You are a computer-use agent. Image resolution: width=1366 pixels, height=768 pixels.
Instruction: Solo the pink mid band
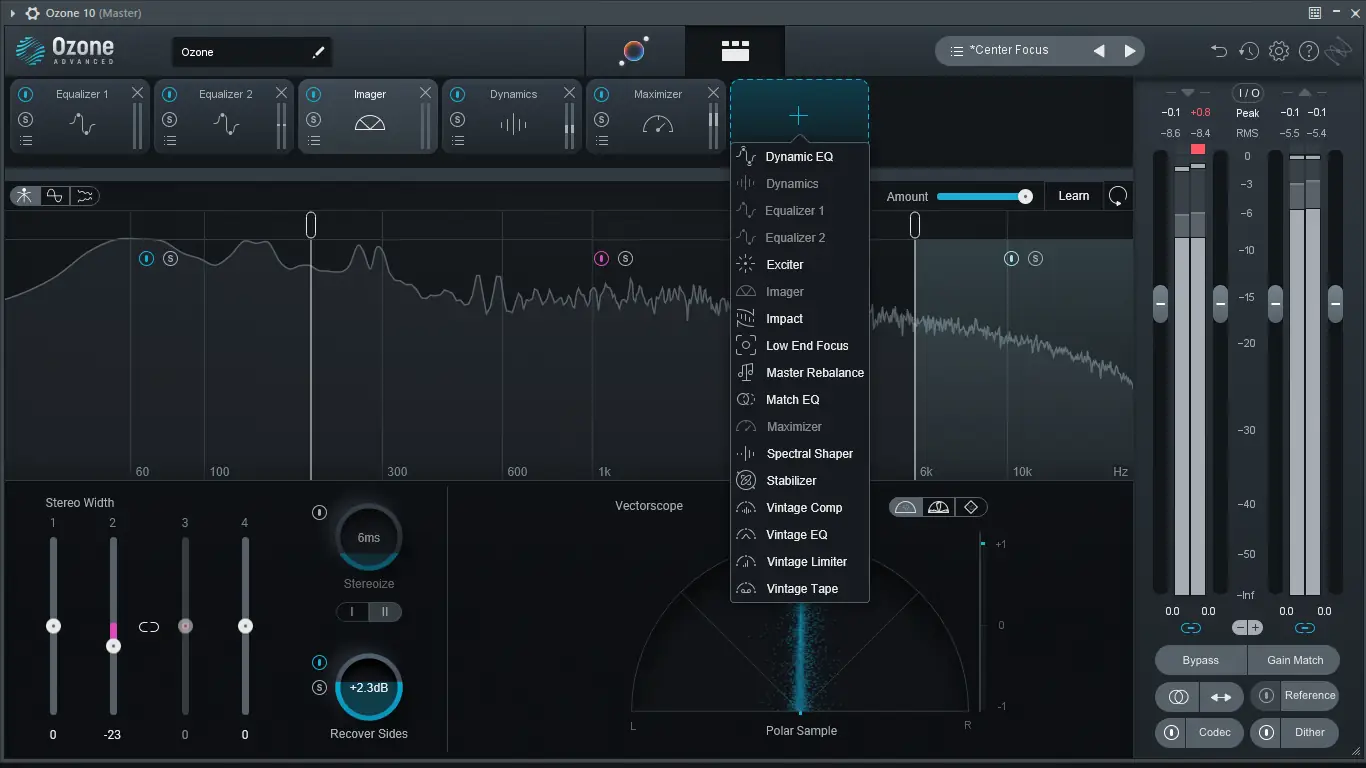625,259
